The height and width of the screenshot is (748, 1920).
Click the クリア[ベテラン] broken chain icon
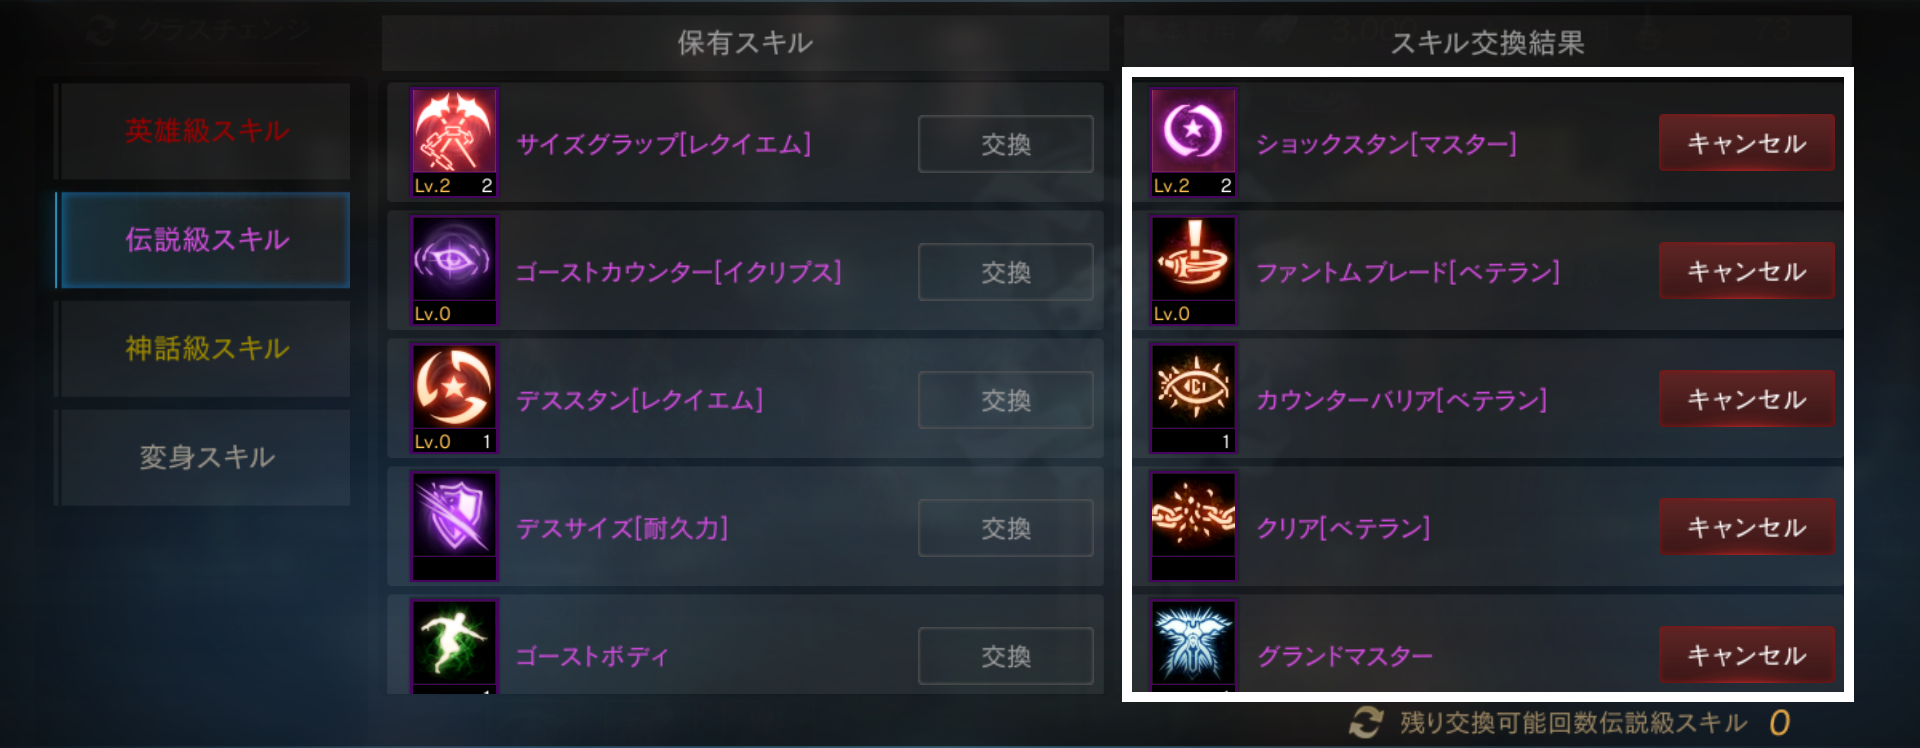click(x=1193, y=526)
